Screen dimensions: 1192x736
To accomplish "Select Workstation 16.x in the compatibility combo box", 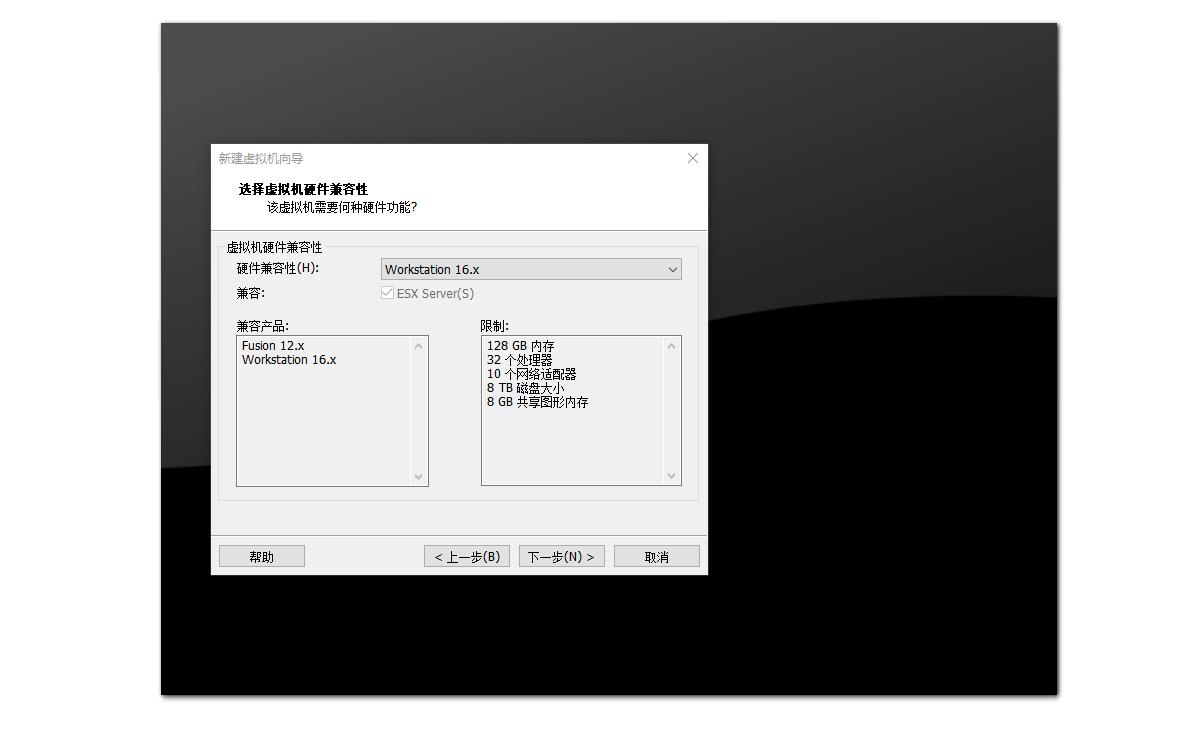I will [x=530, y=269].
